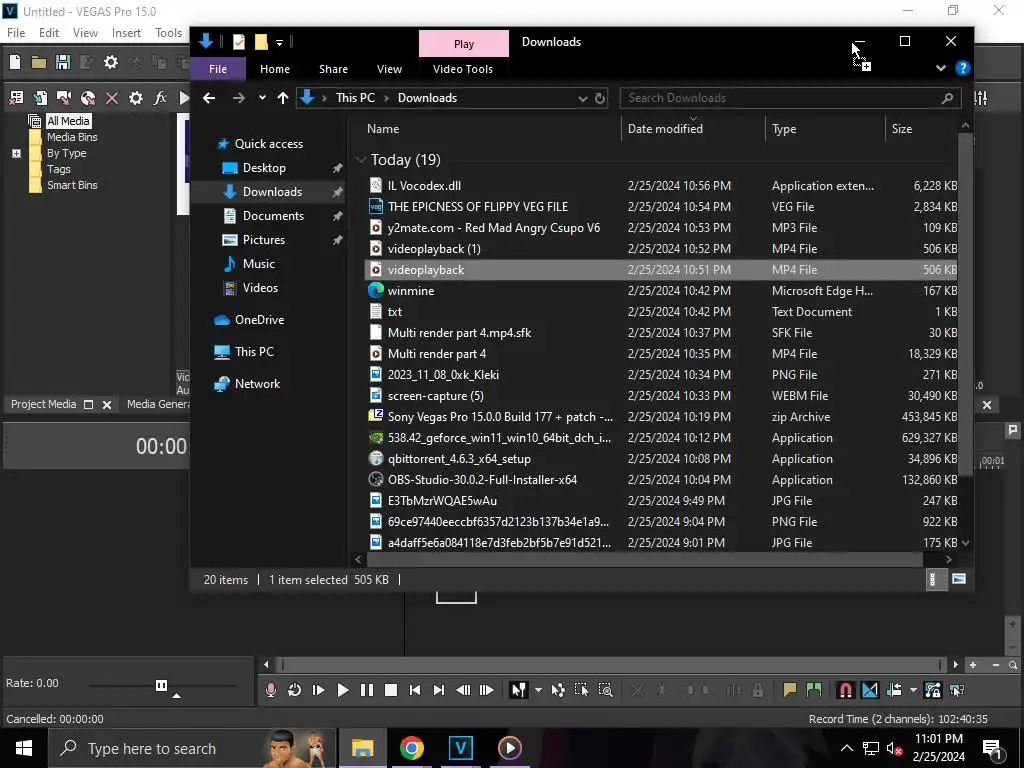Screen dimensions: 1024x768
Task: Click playback Rate slider handle
Action: click(x=161, y=685)
